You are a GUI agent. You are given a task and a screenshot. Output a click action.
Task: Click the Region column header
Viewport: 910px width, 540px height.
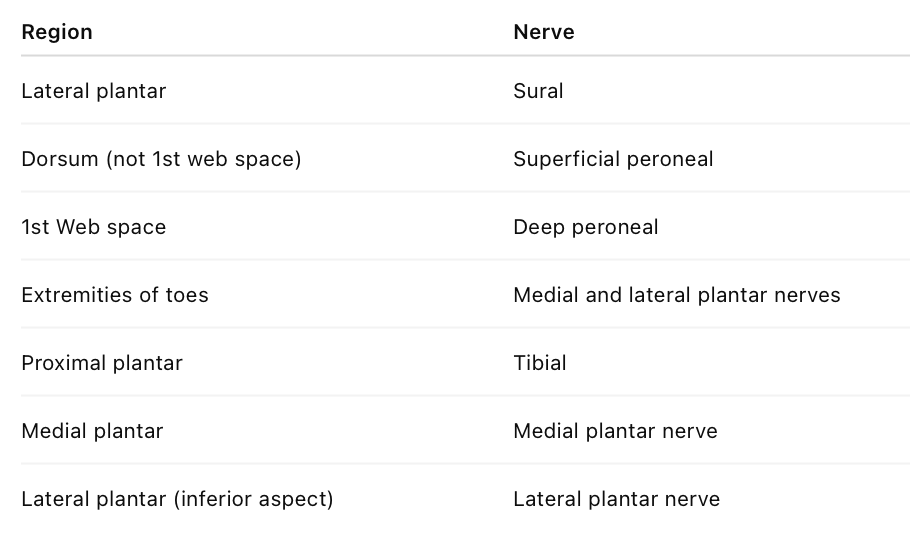point(57,32)
